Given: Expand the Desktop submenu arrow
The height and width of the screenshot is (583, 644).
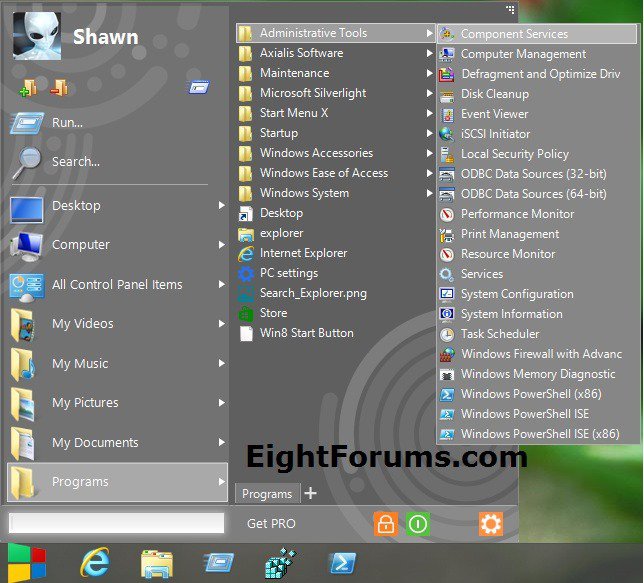Looking at the screenshot, I should pos(222,205).
